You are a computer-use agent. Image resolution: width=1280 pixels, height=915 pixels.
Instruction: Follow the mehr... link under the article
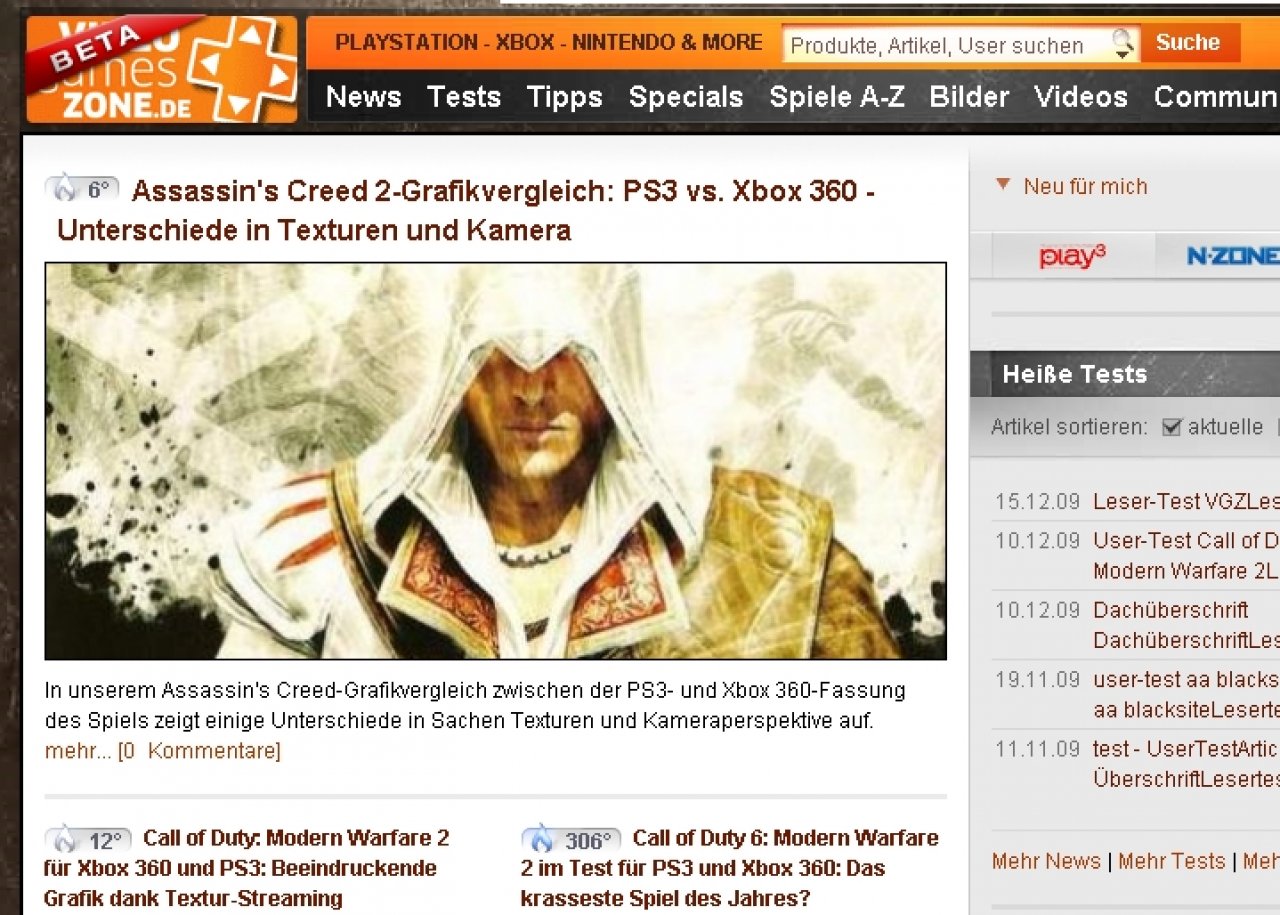pyautogui.click(x=78, y=751)
